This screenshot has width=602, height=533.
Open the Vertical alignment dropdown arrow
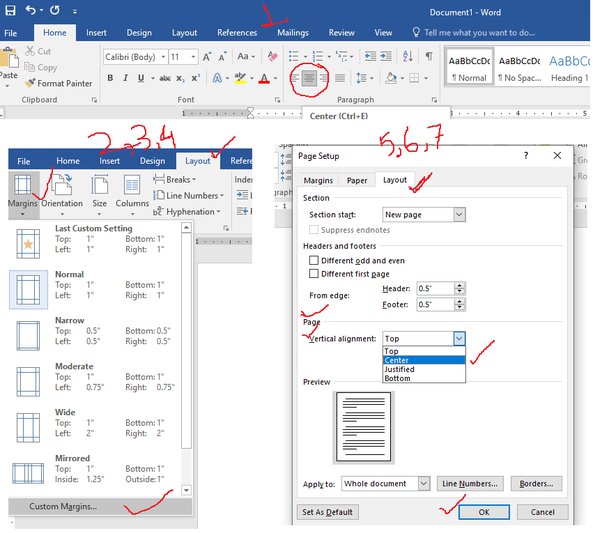[x=459, y=338]
